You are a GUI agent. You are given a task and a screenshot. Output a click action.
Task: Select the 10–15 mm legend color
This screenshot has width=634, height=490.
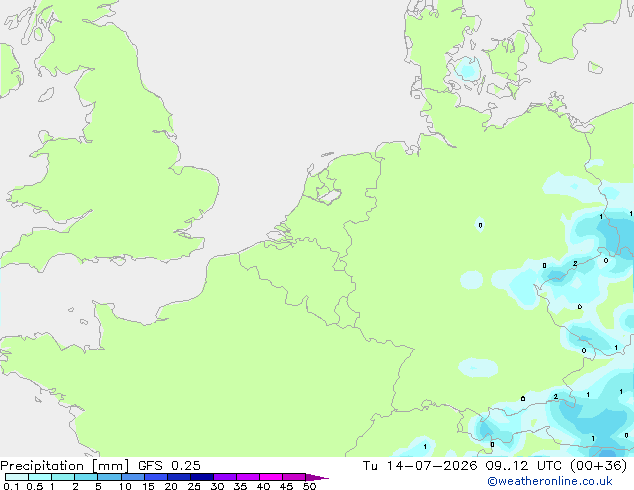point(133,477)
